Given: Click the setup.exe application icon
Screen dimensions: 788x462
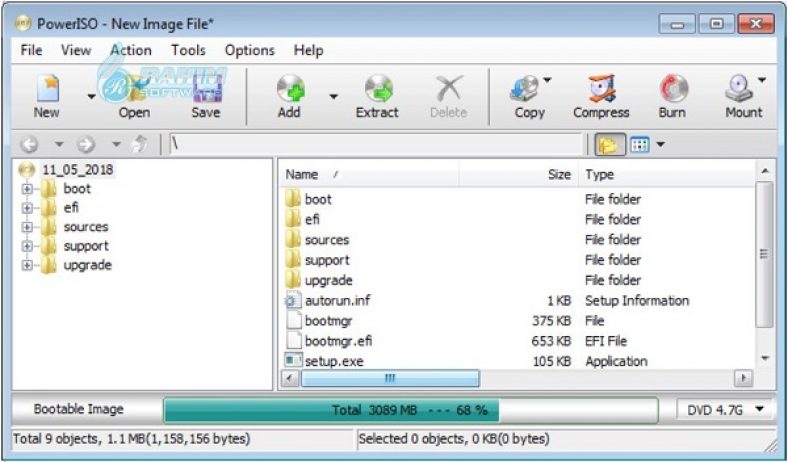Looking at the screenshot, I should (x=293, y=361).
